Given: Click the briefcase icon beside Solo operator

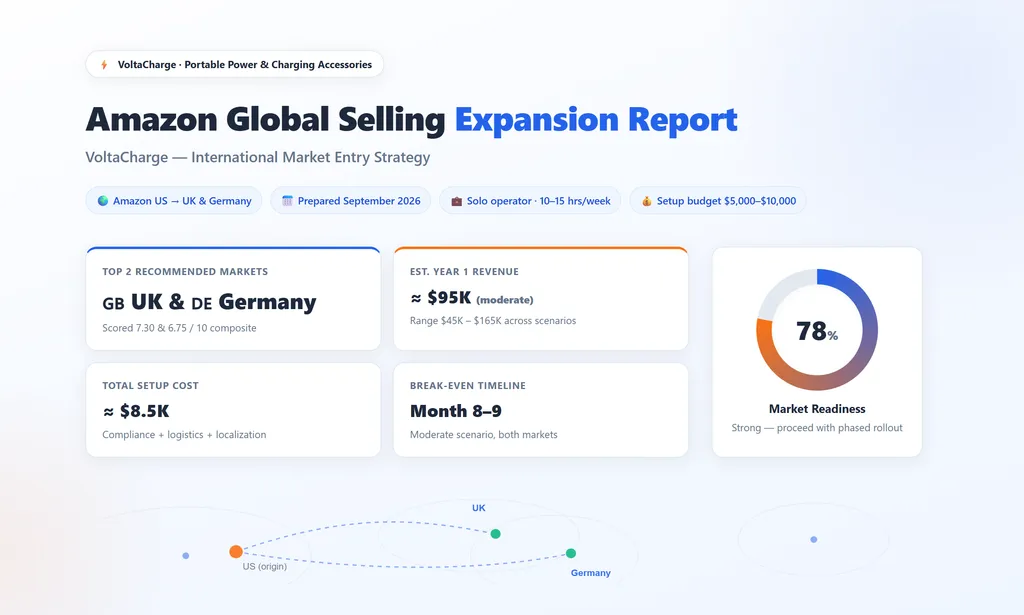Looking at the screenshot, I should (456, 201).
